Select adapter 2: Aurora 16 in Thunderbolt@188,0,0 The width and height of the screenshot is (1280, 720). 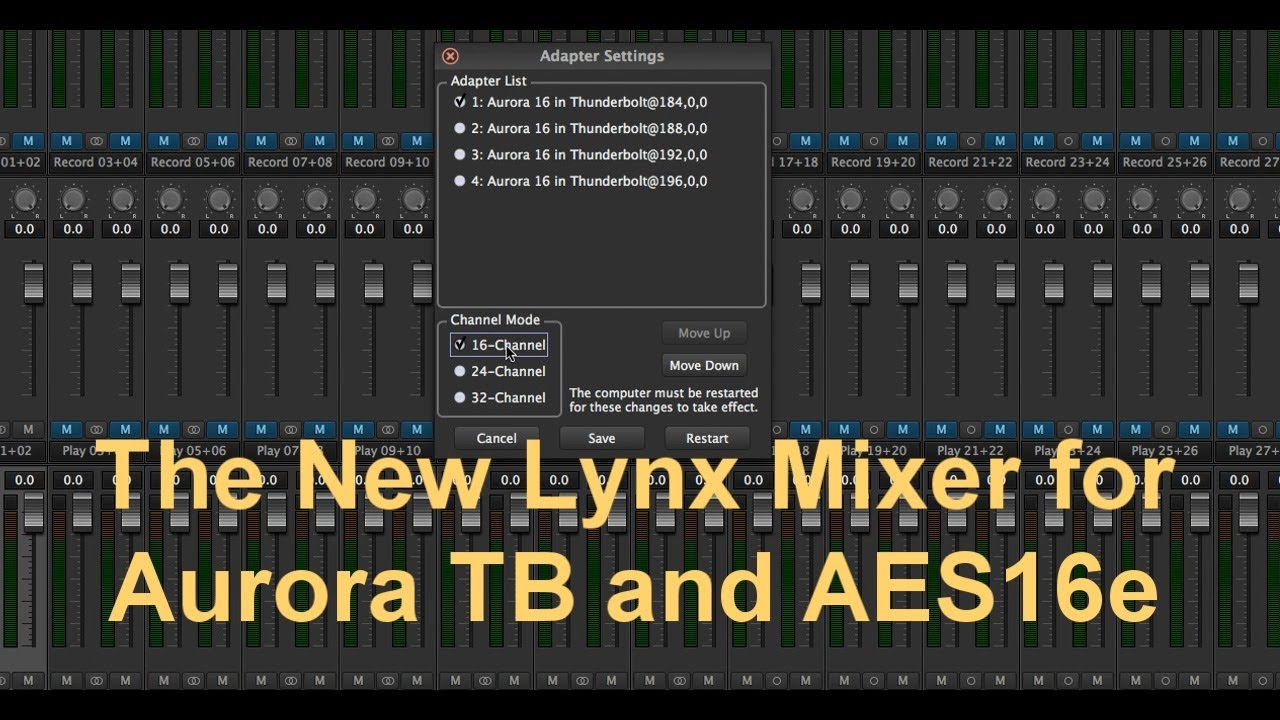581,128
